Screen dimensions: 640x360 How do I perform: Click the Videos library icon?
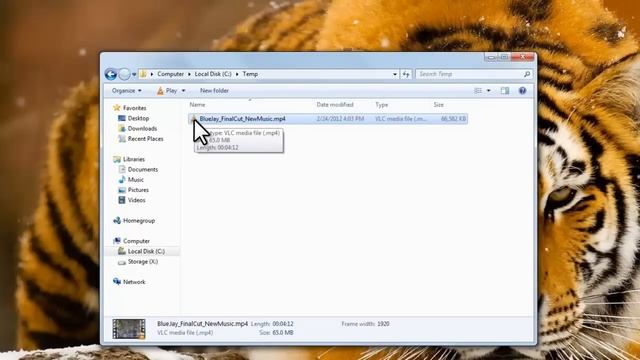122,200
